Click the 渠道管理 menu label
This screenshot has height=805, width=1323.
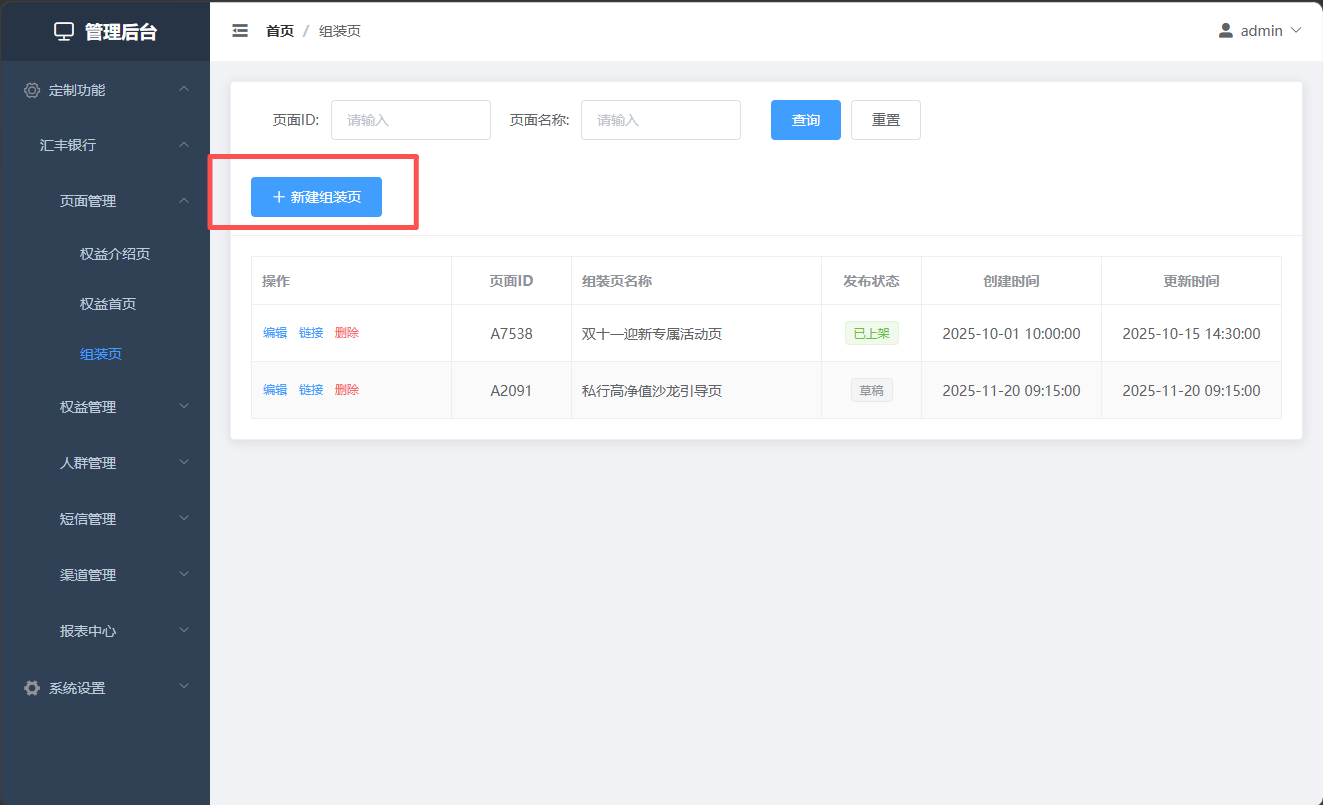click(x=88, y=575)
